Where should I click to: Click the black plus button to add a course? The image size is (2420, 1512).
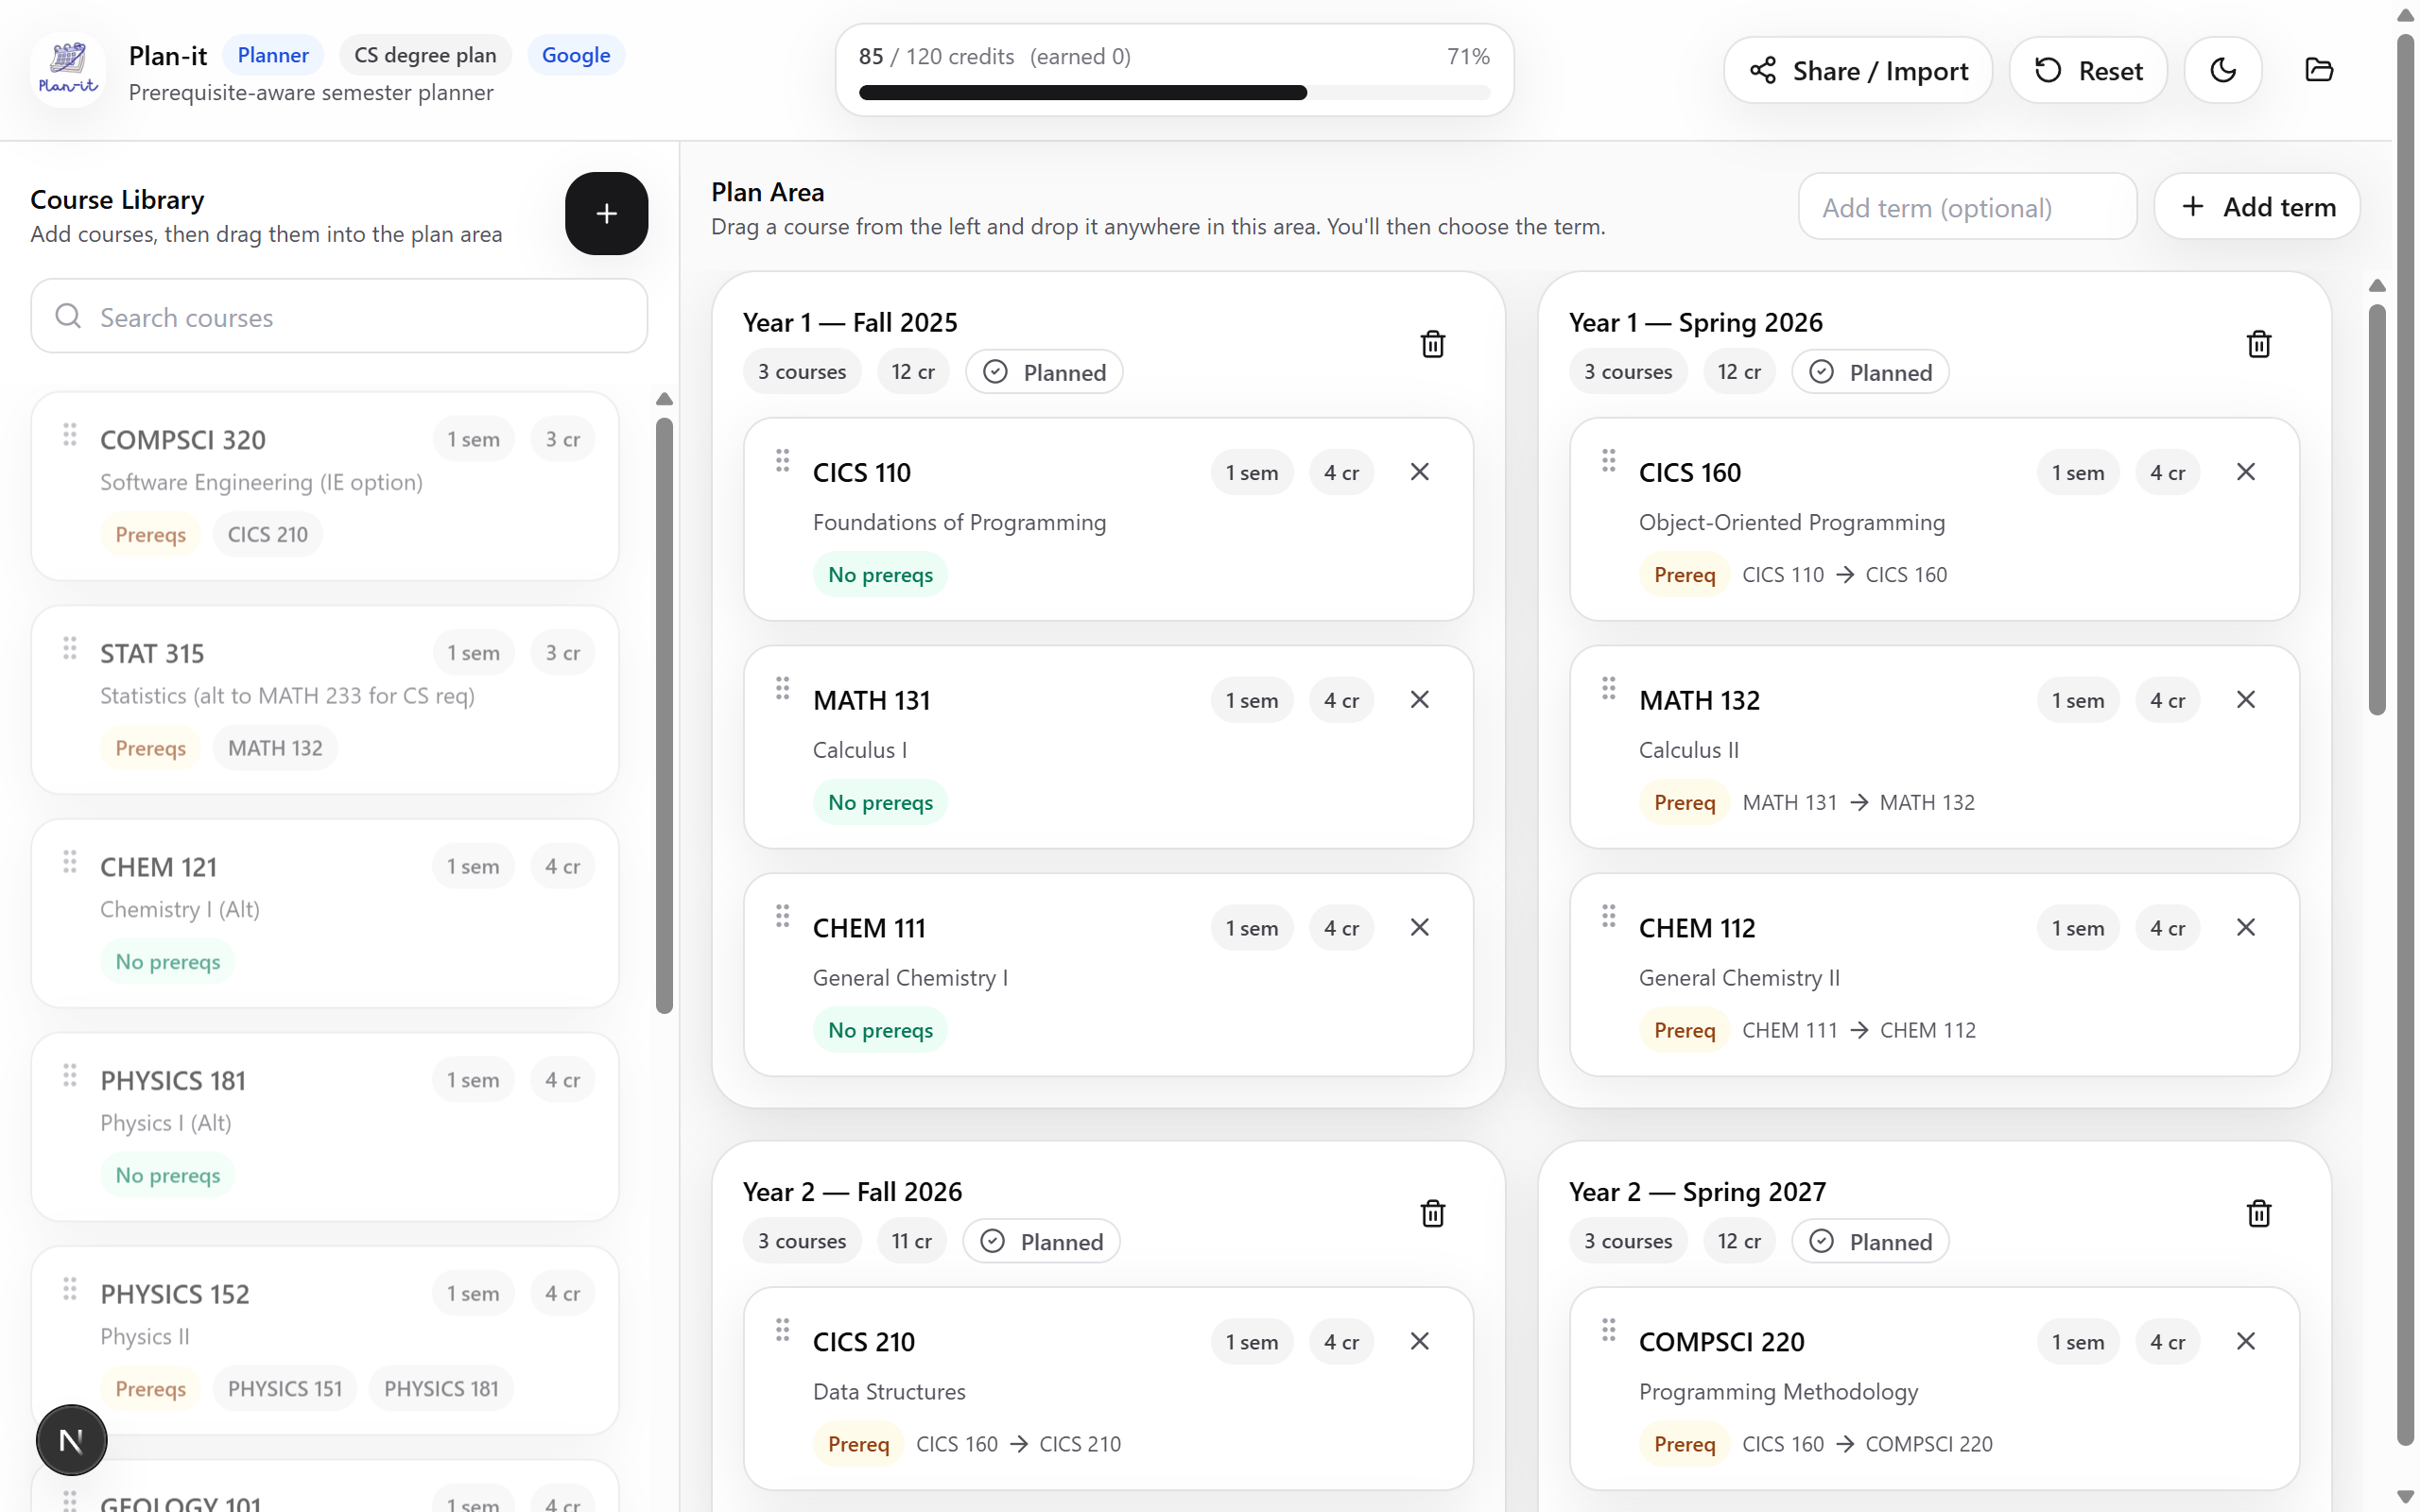(606, 213)
